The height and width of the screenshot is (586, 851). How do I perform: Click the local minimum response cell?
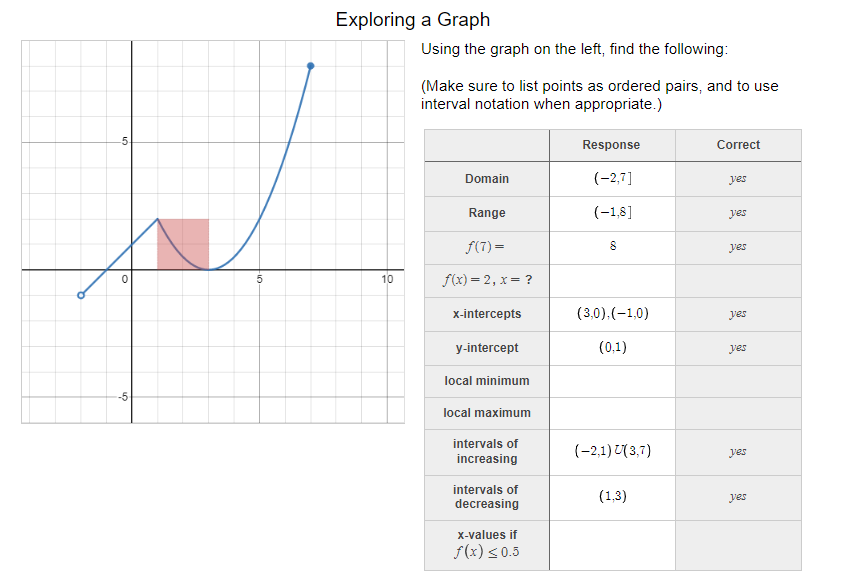pos(612,381)
